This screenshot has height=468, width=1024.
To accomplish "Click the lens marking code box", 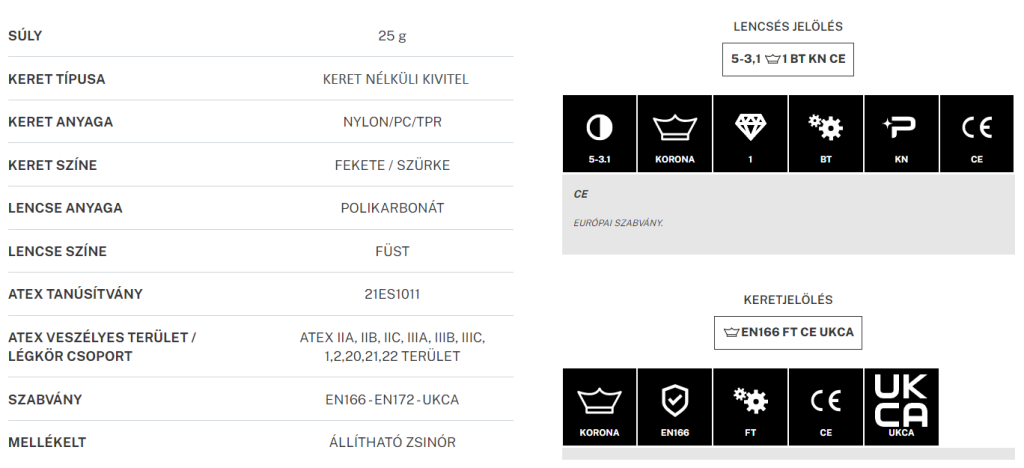I will click(788, 59).
